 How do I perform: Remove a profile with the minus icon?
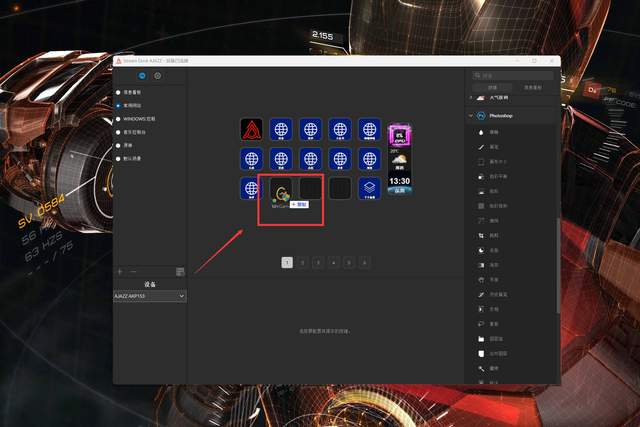point(133,271)
